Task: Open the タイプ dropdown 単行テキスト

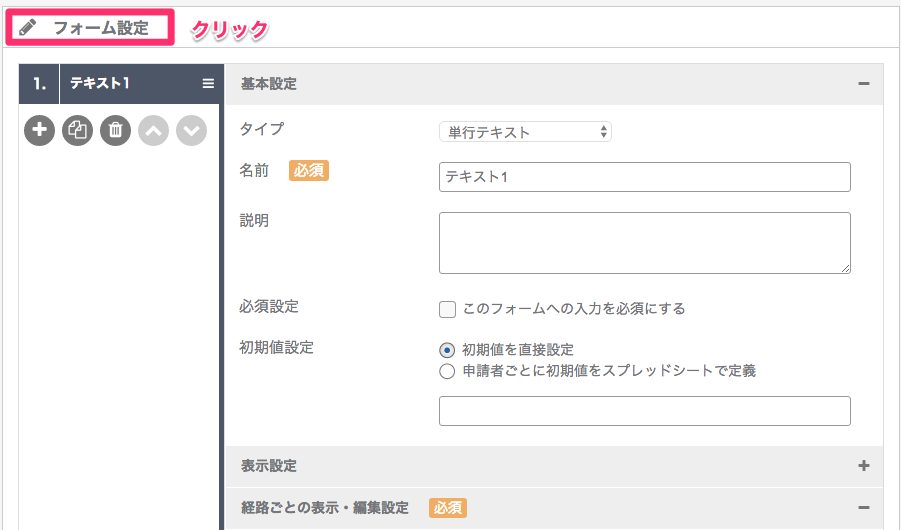Action: (525, 132)
